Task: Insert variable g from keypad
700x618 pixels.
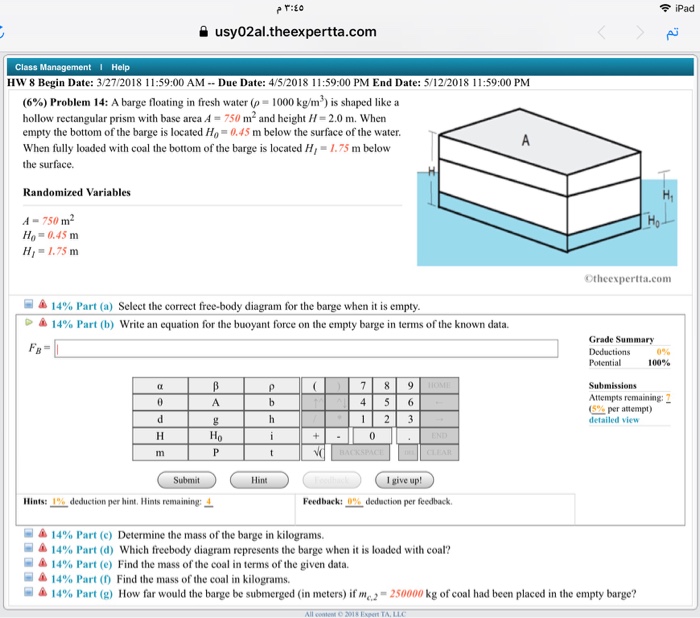Action: pyautogui.click(x=216, y=419)
